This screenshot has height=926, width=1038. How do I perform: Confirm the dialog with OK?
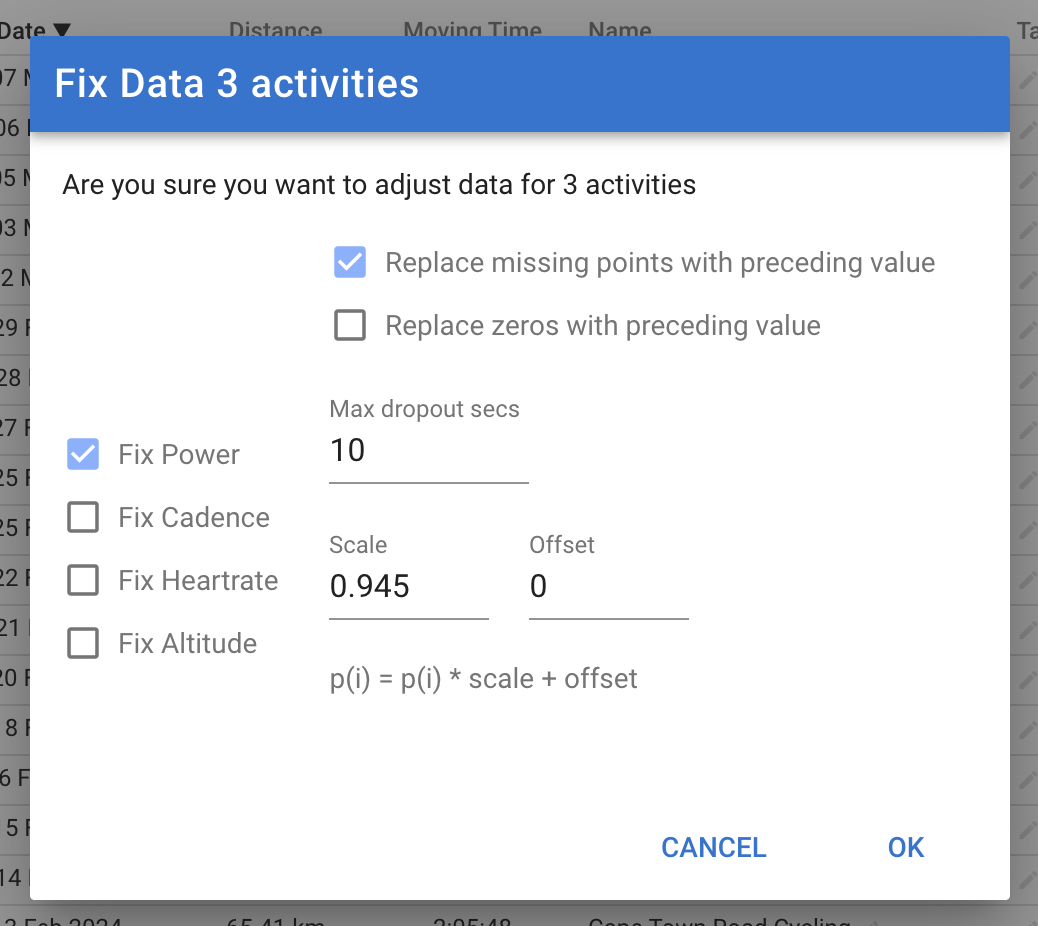click(x=905, y=848)
